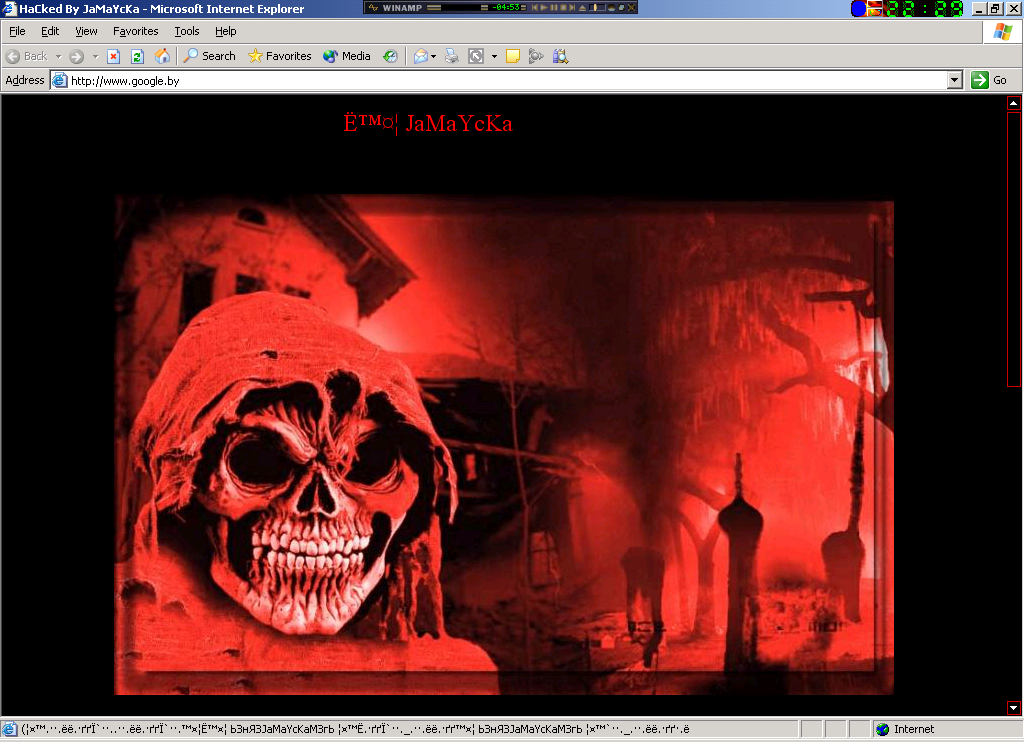Image resolution: width=1024 pixels, height=742 pixels.
Task: Open the Media bar
Action: pyautogui.click(x=347, y=56)
